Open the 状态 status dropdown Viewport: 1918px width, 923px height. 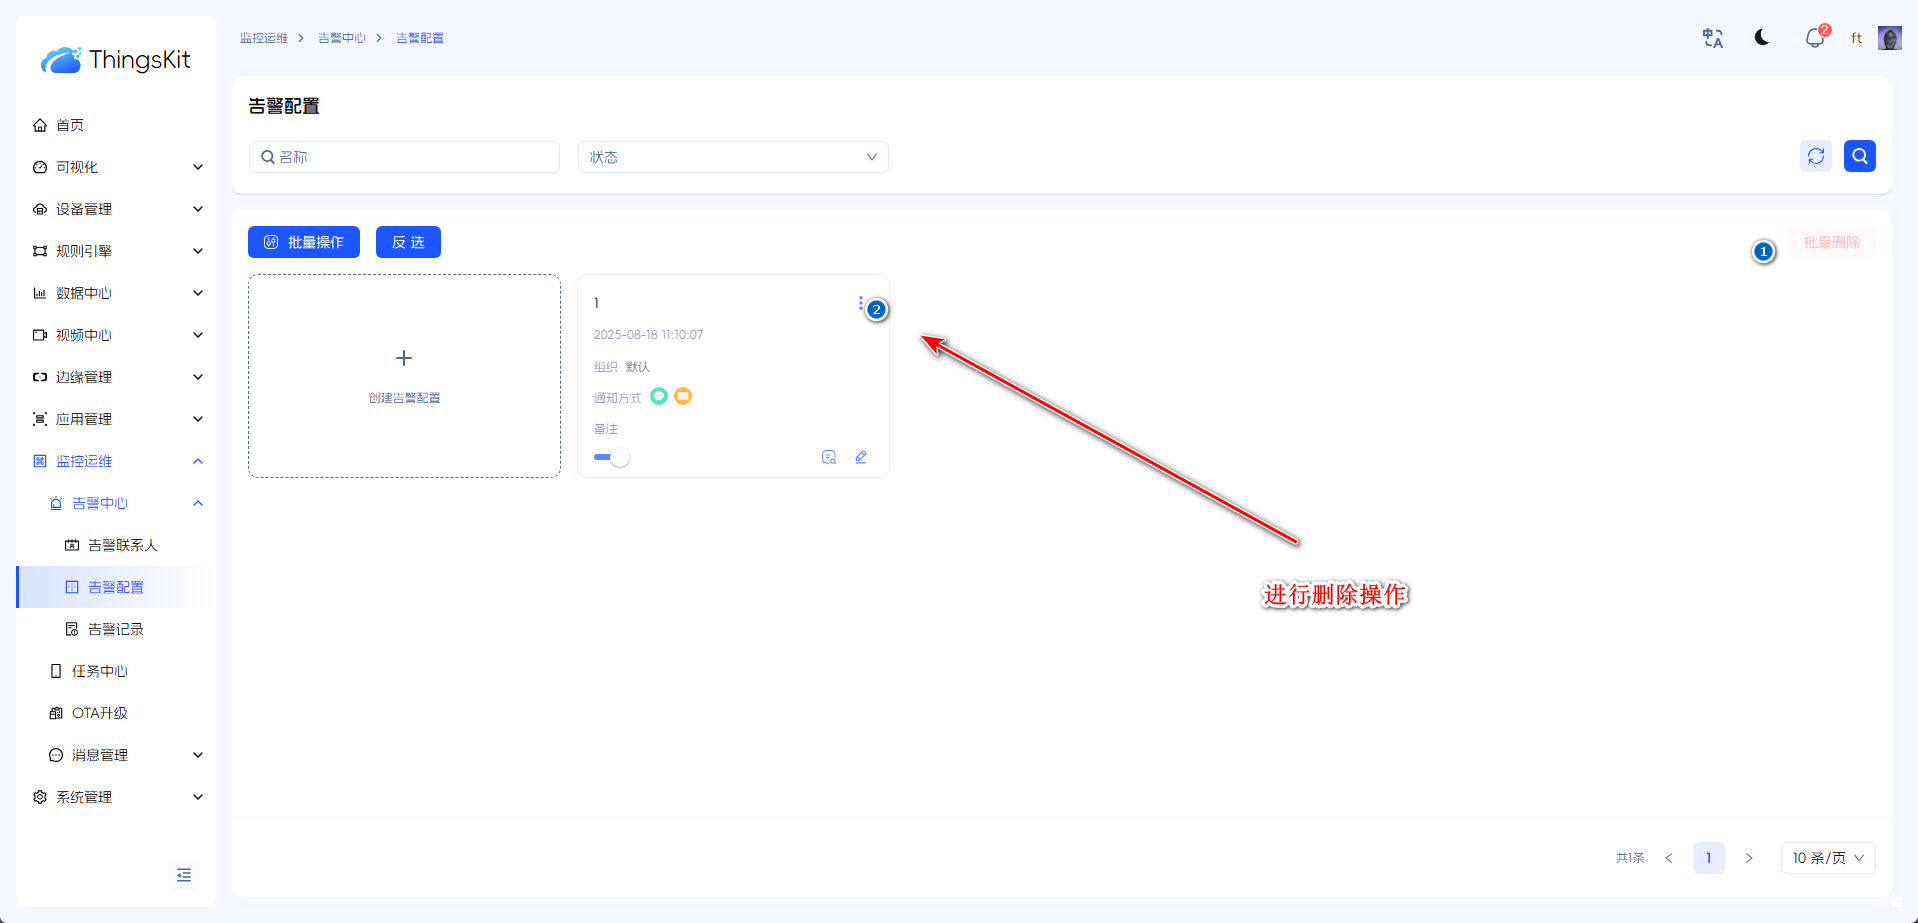(732, 157)
